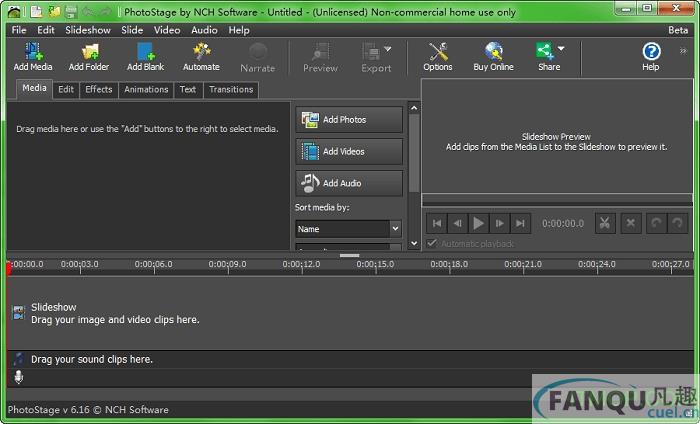Click the Preview toolbar icon

[x=320, y=52]
